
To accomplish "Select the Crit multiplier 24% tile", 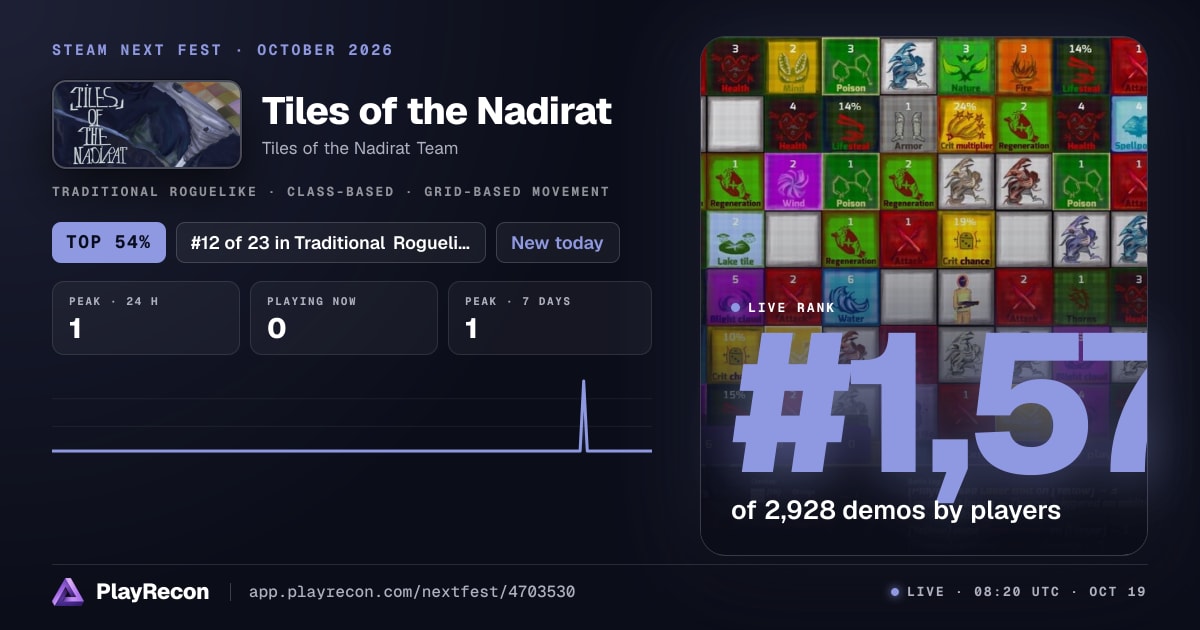I will 966,124.
